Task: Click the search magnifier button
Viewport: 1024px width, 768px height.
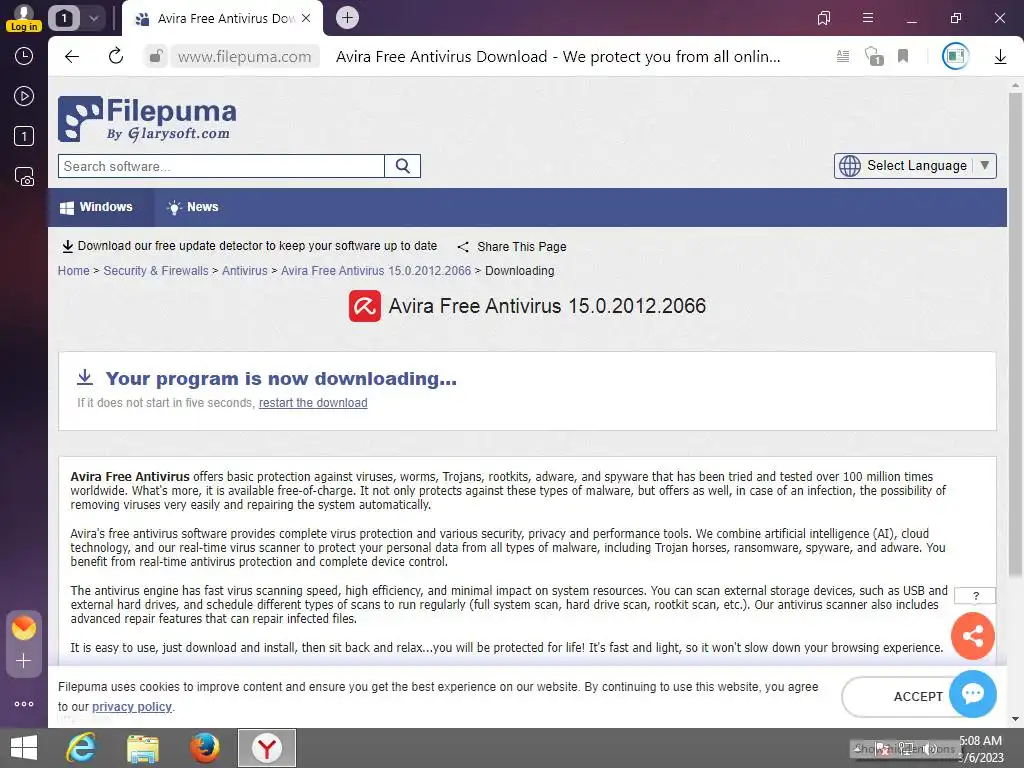Action: [x=402, y=166]
